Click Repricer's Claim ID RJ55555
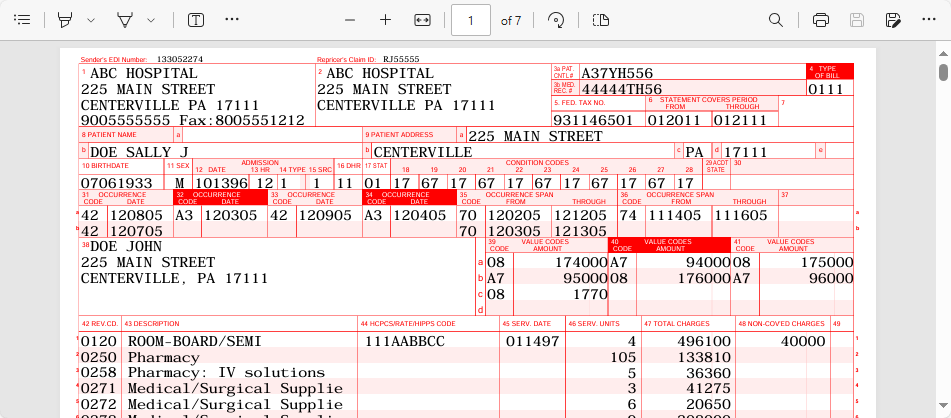The image size is (951, 418). [401, 59]
